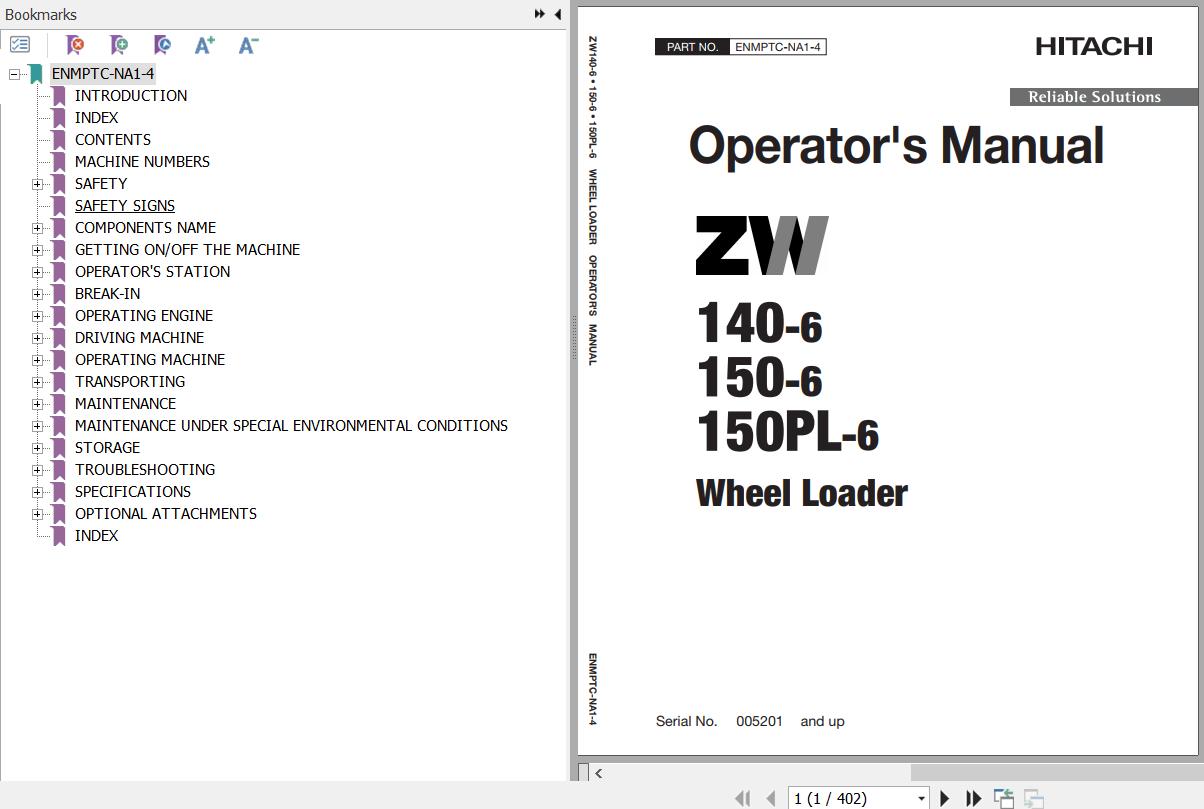Hide the Bookmarks panel with left arrow

click(x=557, y=14)
